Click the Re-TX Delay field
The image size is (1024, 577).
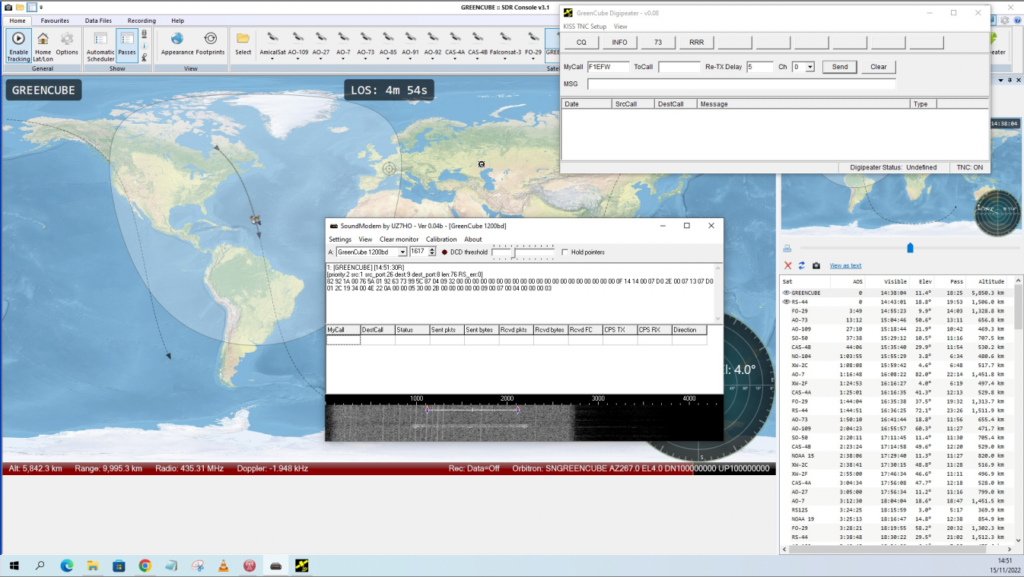pyautogui.click(x=759, y=67)
